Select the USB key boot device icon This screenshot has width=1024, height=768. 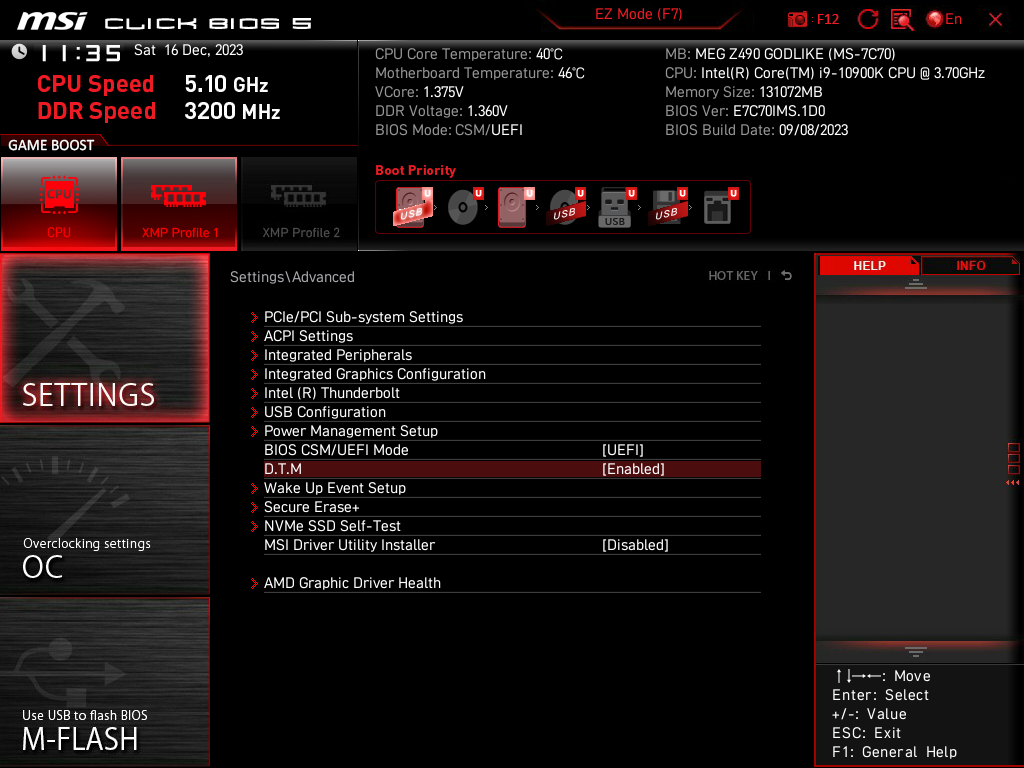click(x=616, y=207)
